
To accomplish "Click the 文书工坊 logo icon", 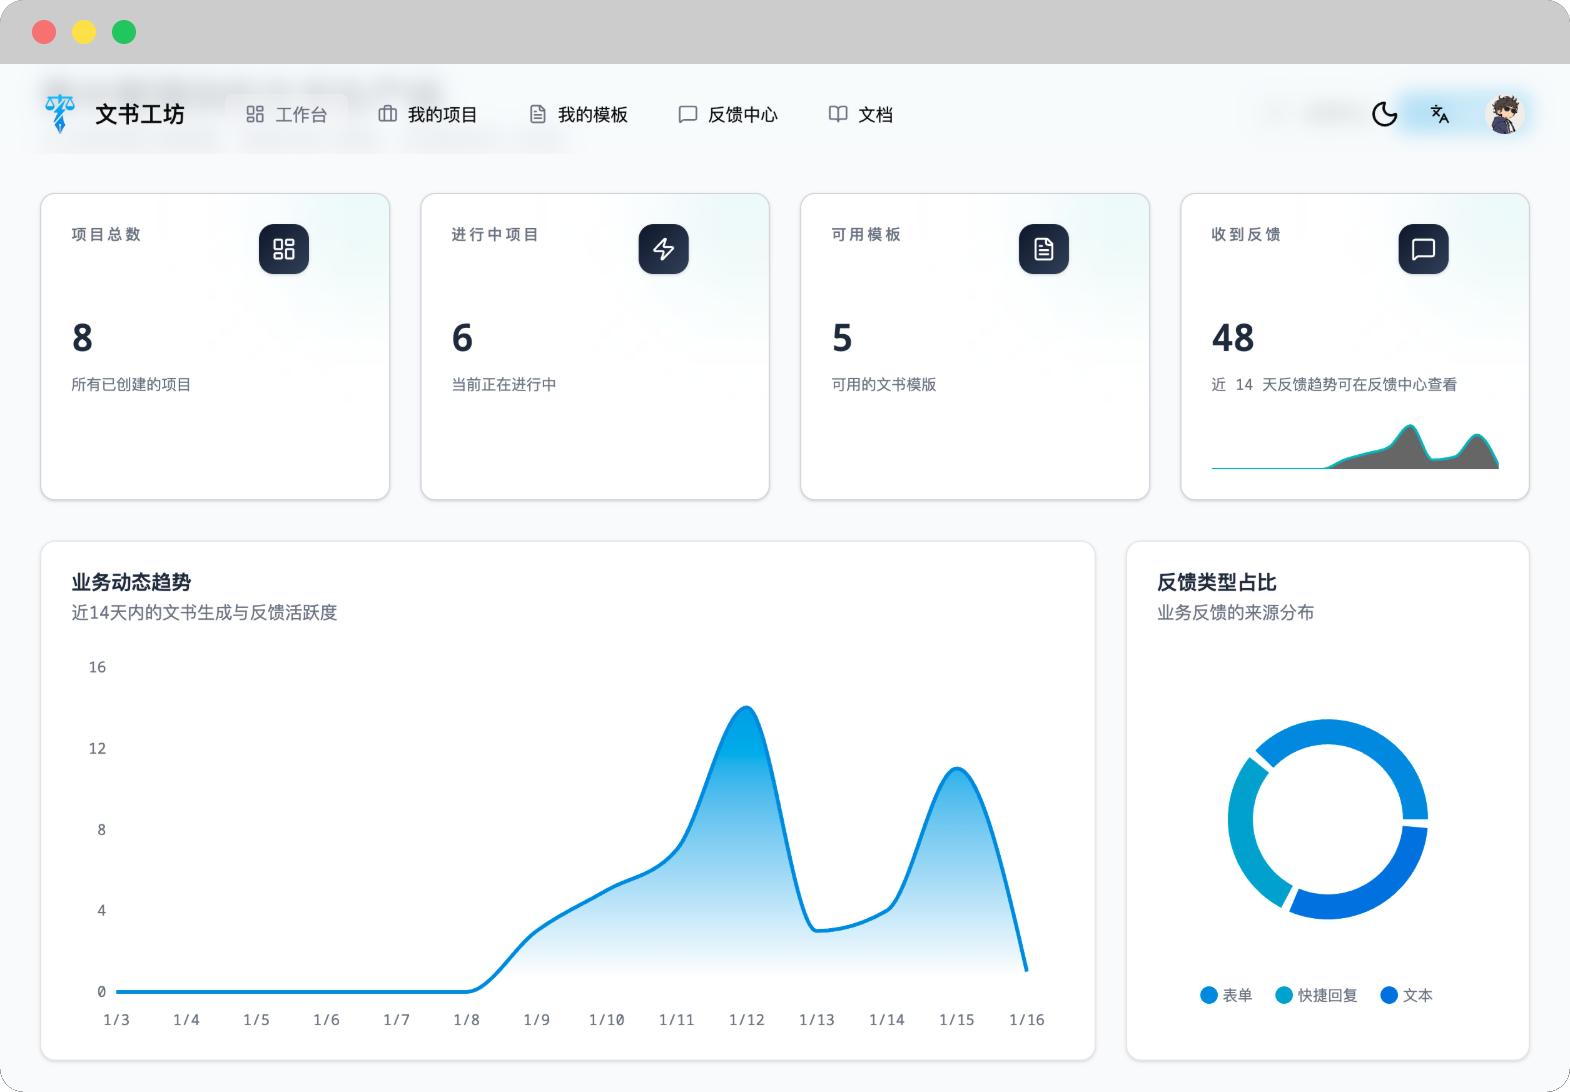I will (x=60, y=114).
